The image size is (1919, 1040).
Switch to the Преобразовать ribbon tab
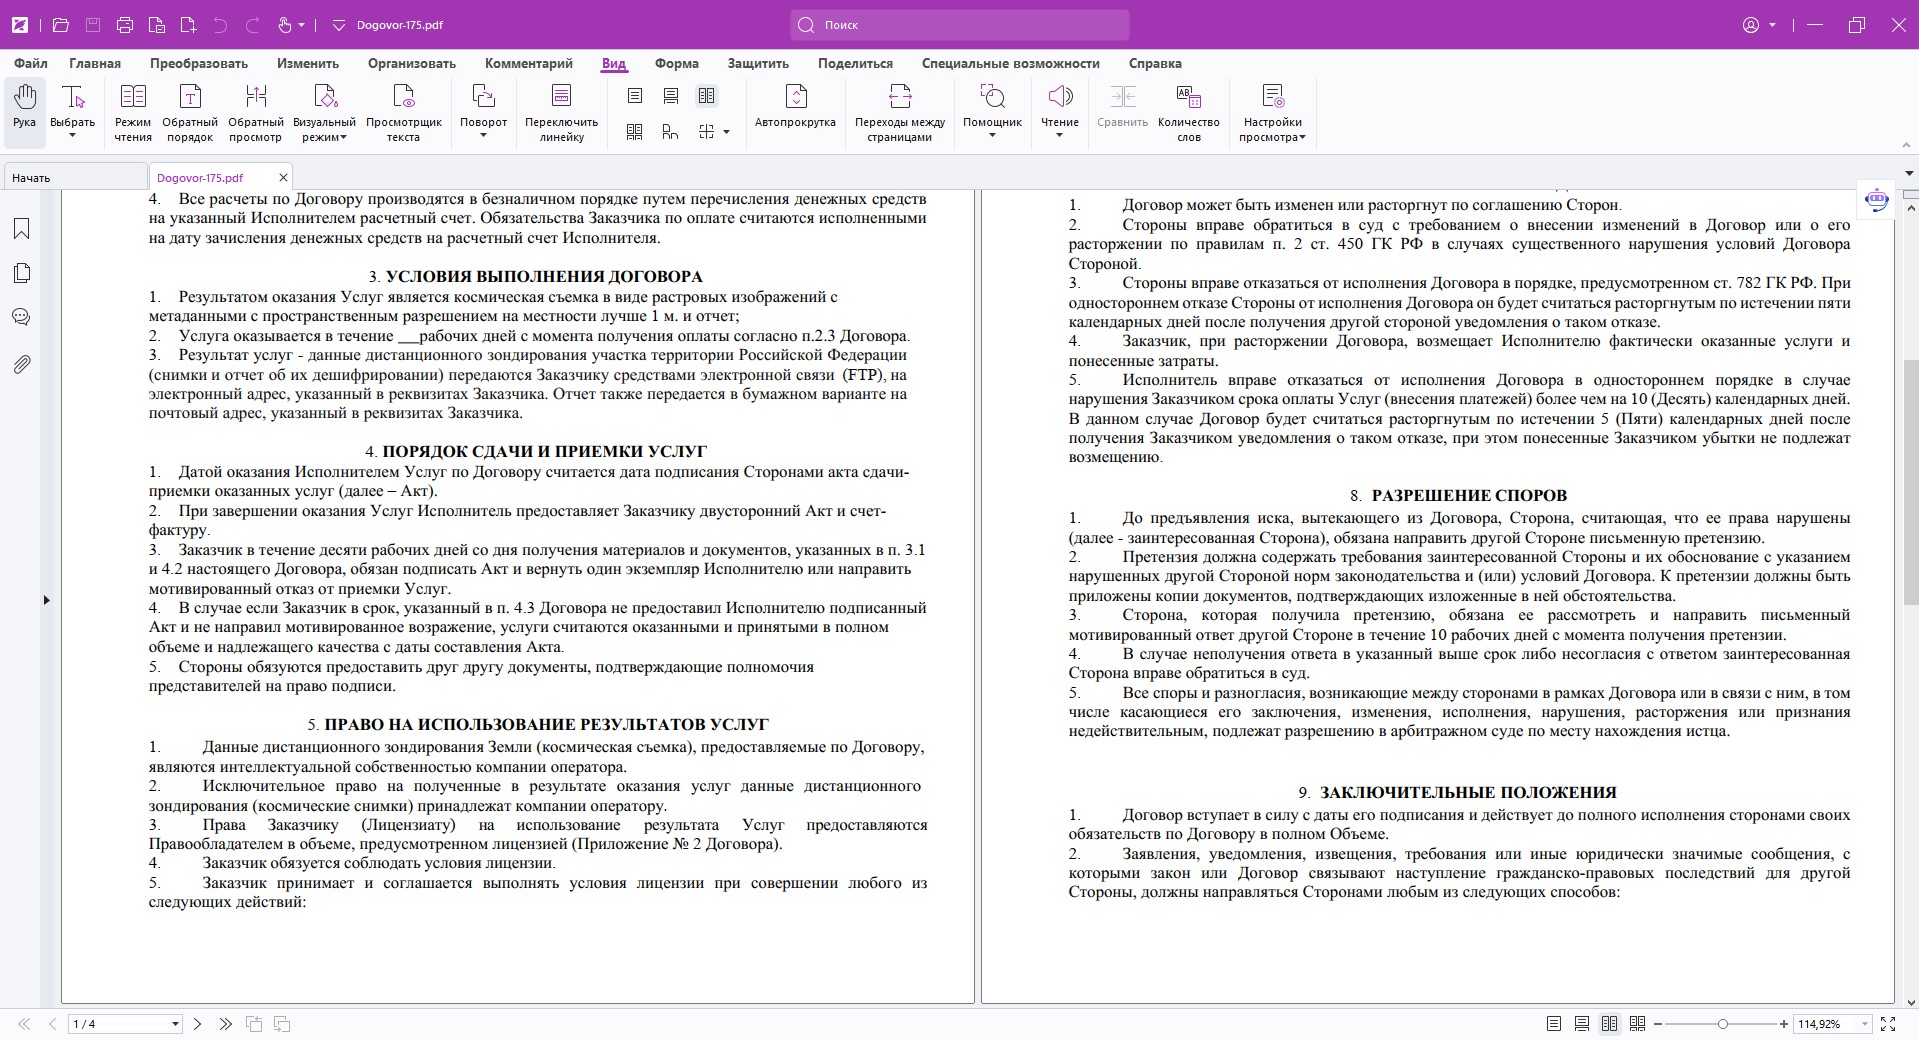199,63
